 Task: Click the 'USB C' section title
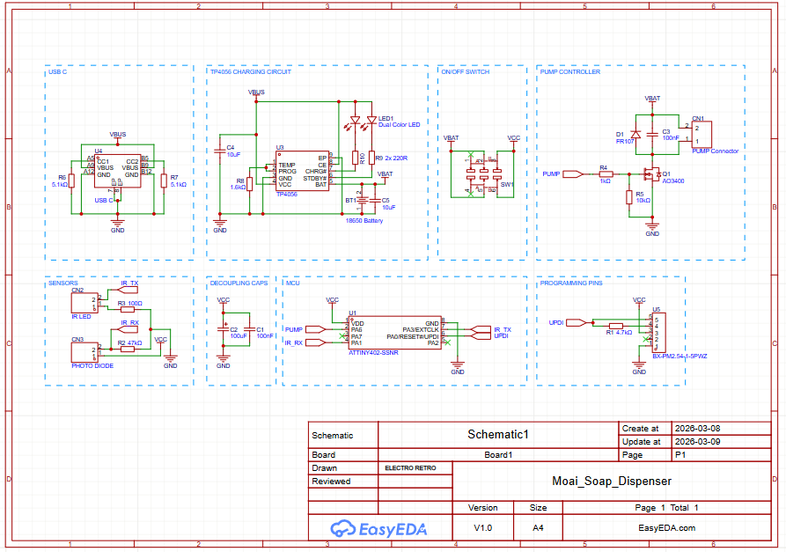57,72
